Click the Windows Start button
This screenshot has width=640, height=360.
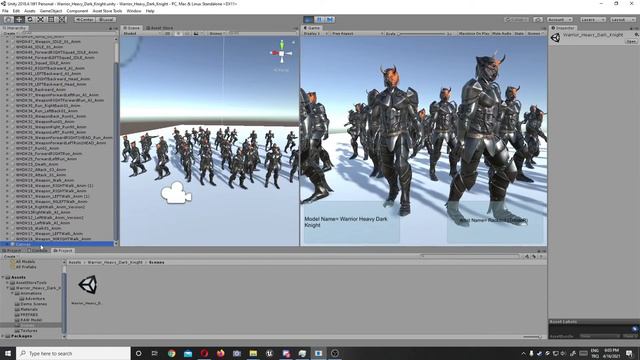pyautogui.click(x=8, y=353)
